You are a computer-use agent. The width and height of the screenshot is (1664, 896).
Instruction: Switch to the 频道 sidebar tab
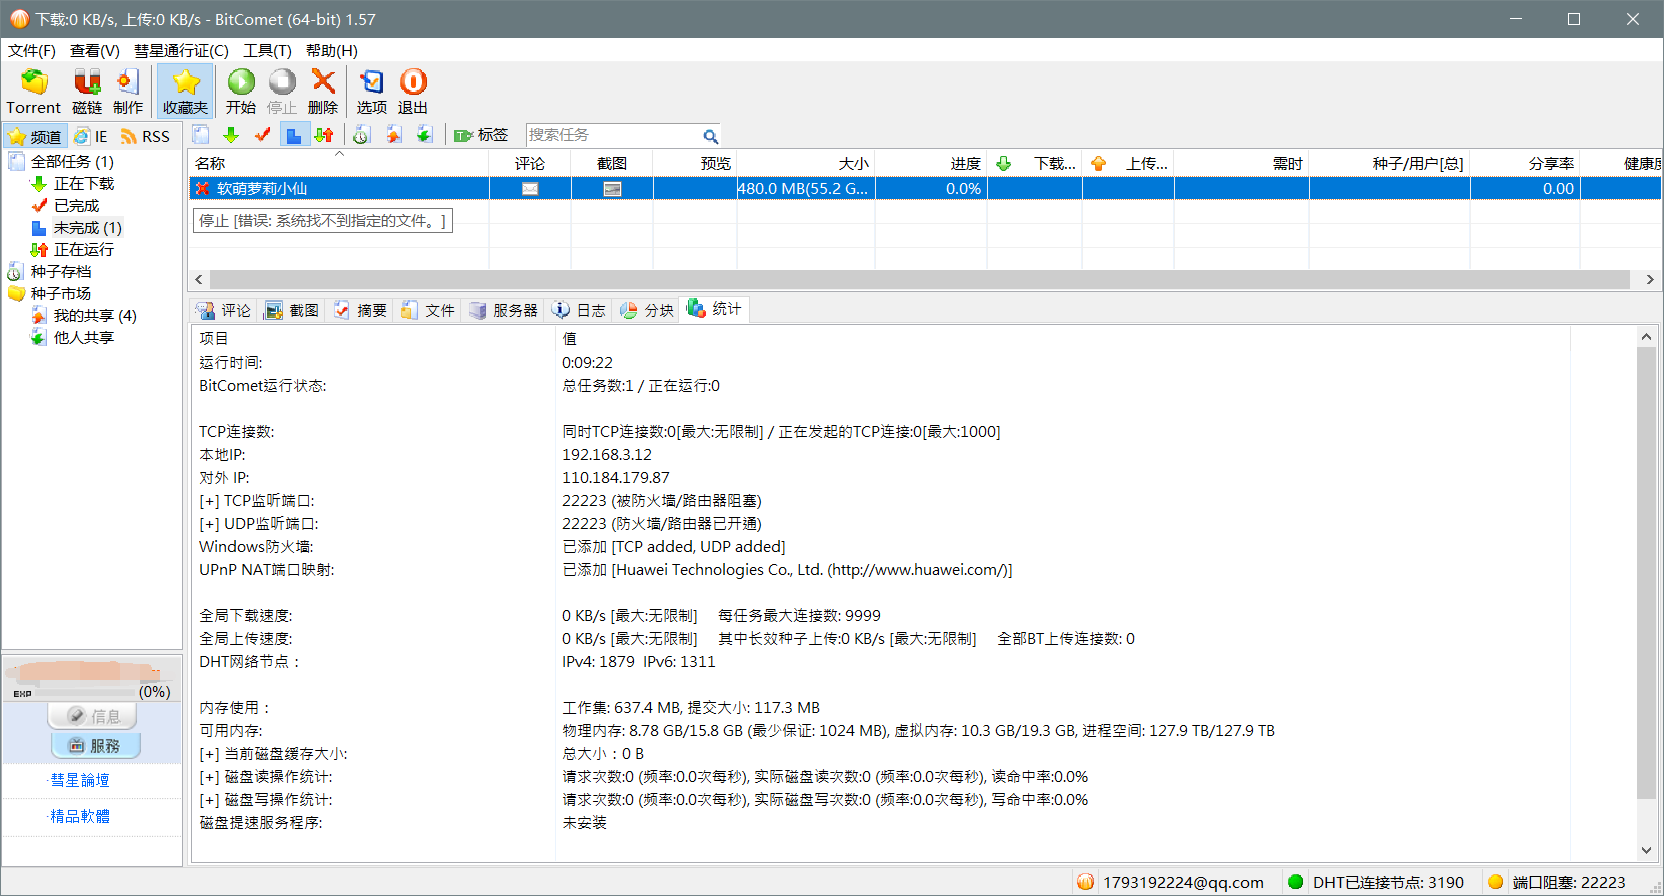(35, 136)
